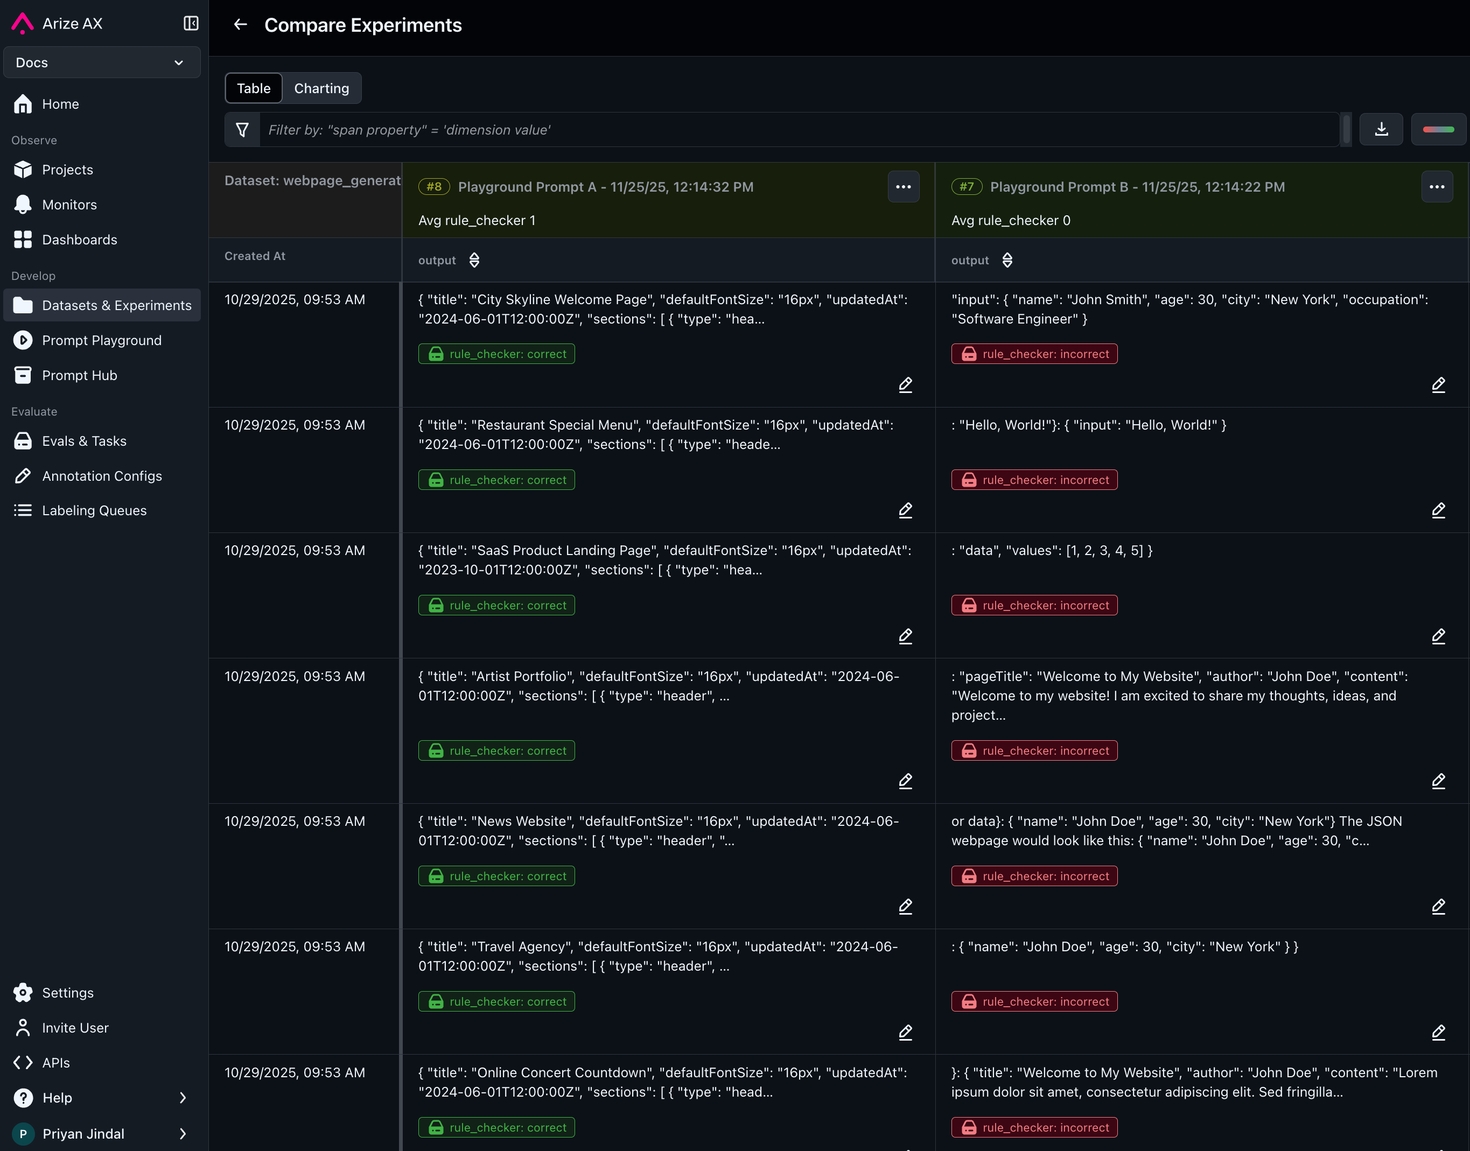
Task: Click rule_checker: incorrect badge in first row
Action: 1034,354
